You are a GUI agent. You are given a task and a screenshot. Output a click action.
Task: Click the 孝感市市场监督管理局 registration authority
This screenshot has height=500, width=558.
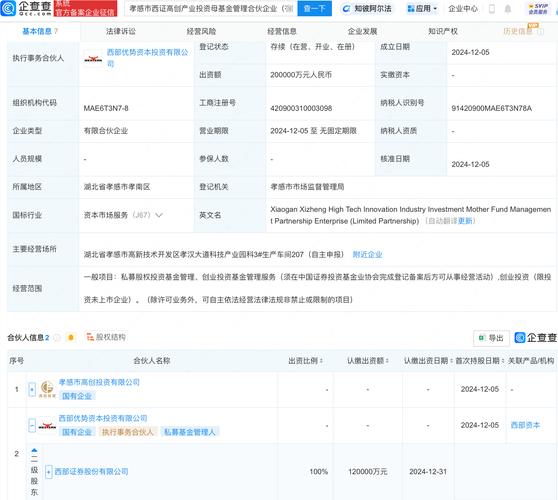click(x=307, y=187)
